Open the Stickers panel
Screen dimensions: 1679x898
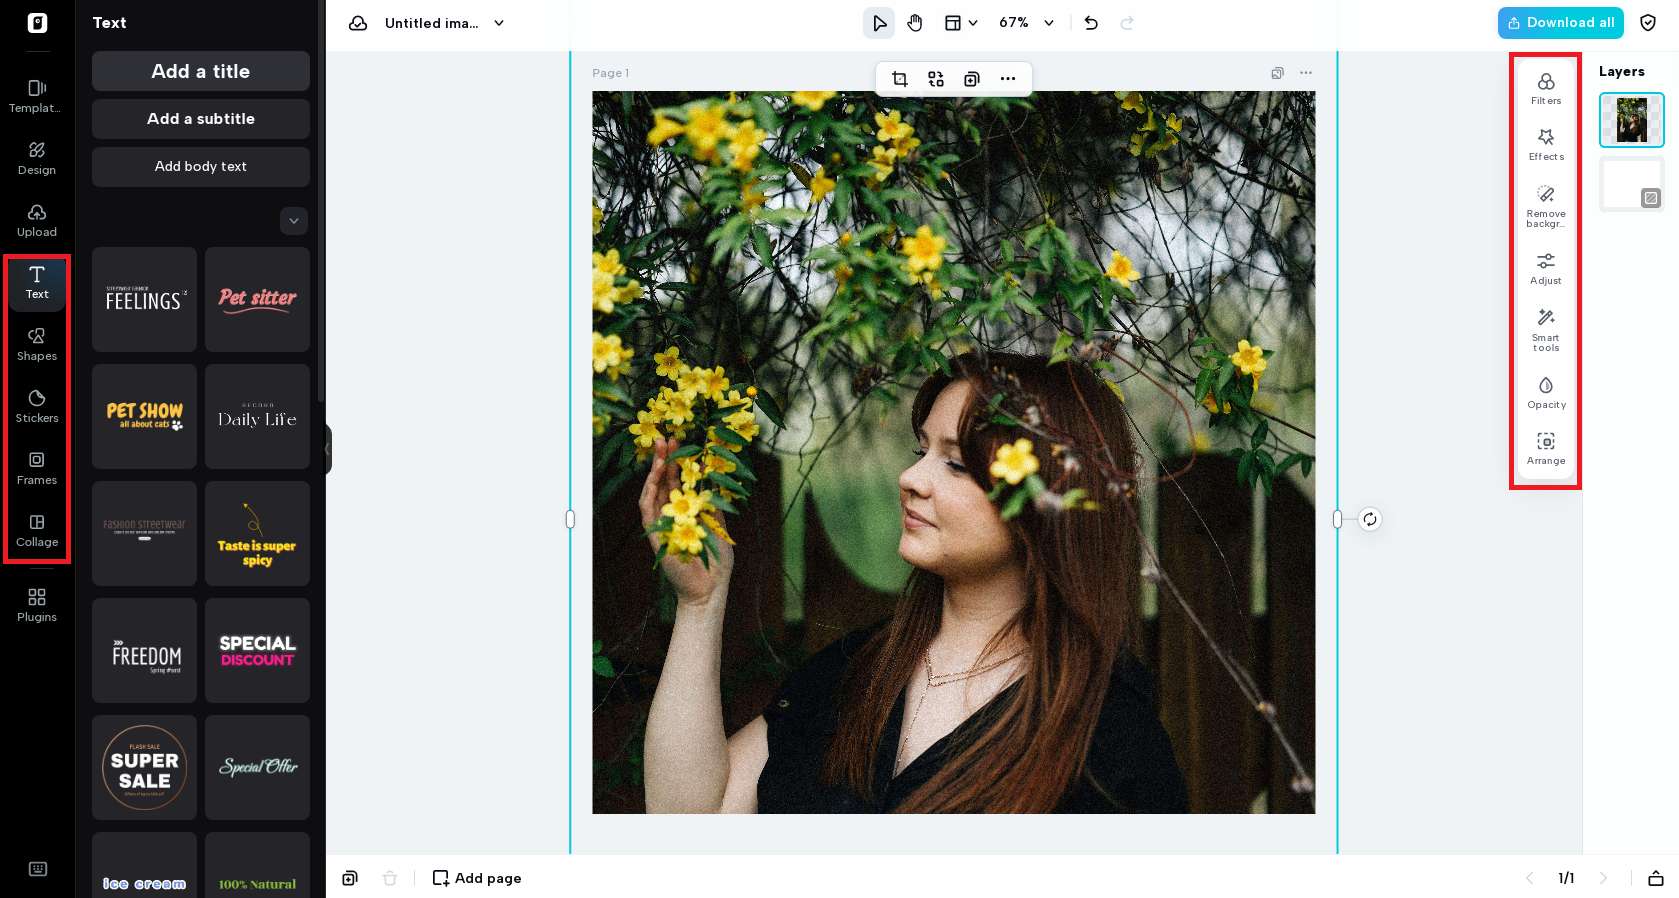coord(37,406)
